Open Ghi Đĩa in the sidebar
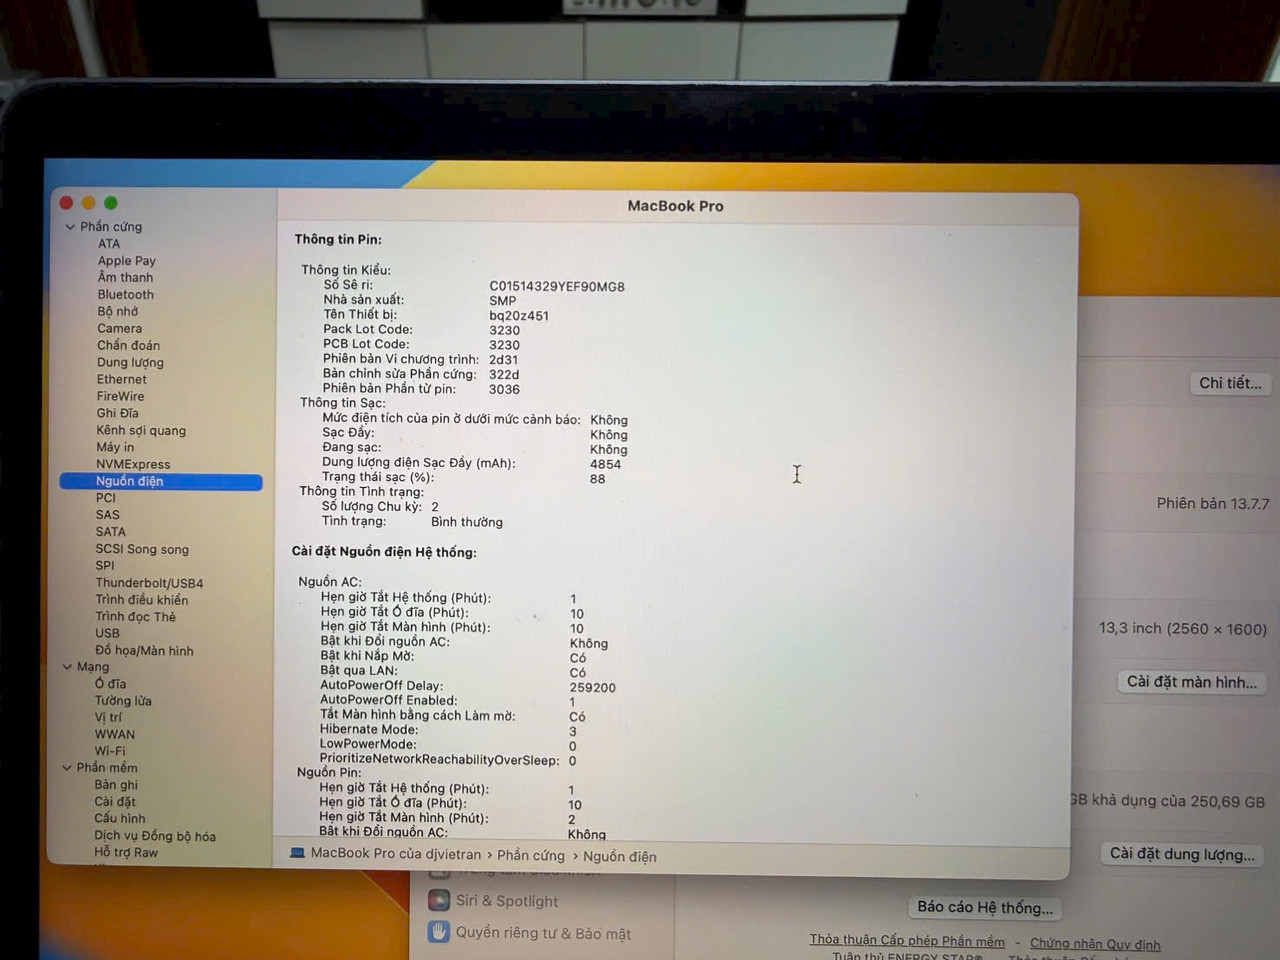This screenshot has height=960, width=1280. pos(118,413)
